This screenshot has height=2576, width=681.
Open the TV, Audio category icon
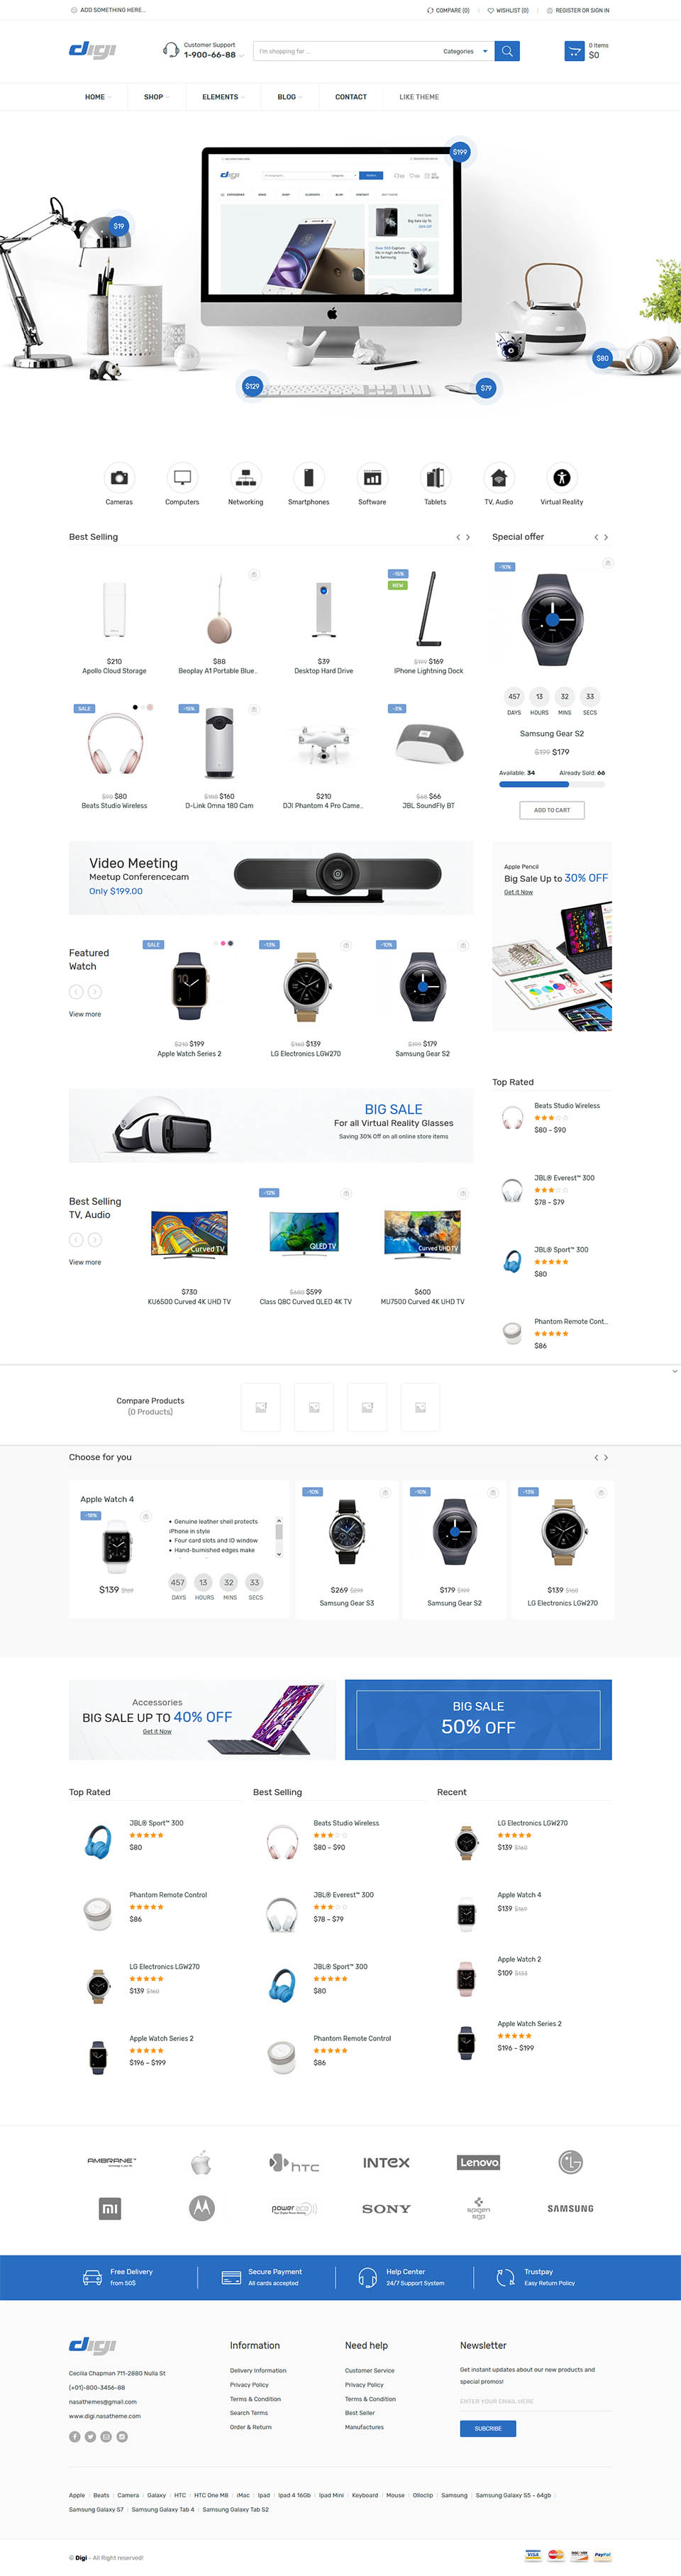click(x=499, y=477)
